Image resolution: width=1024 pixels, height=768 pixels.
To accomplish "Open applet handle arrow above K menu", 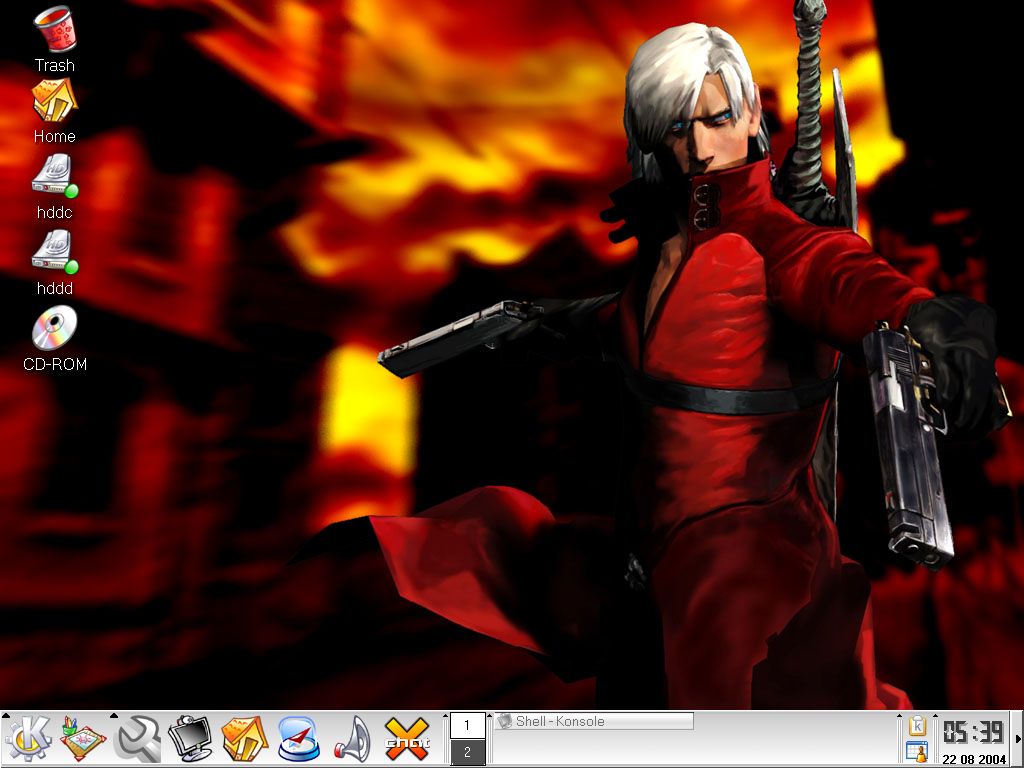I will tap(5, 716).
